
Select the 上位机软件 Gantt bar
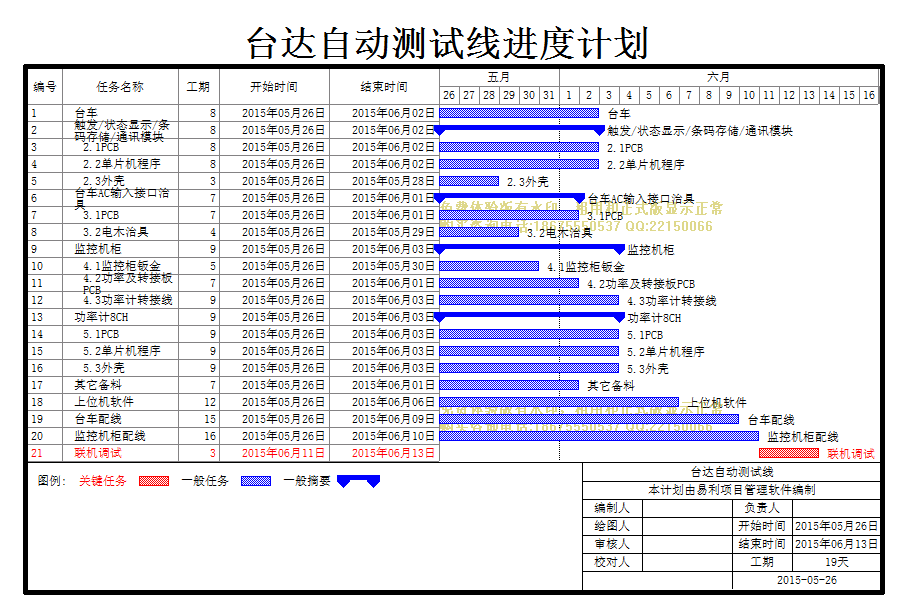tap(559, 402)
